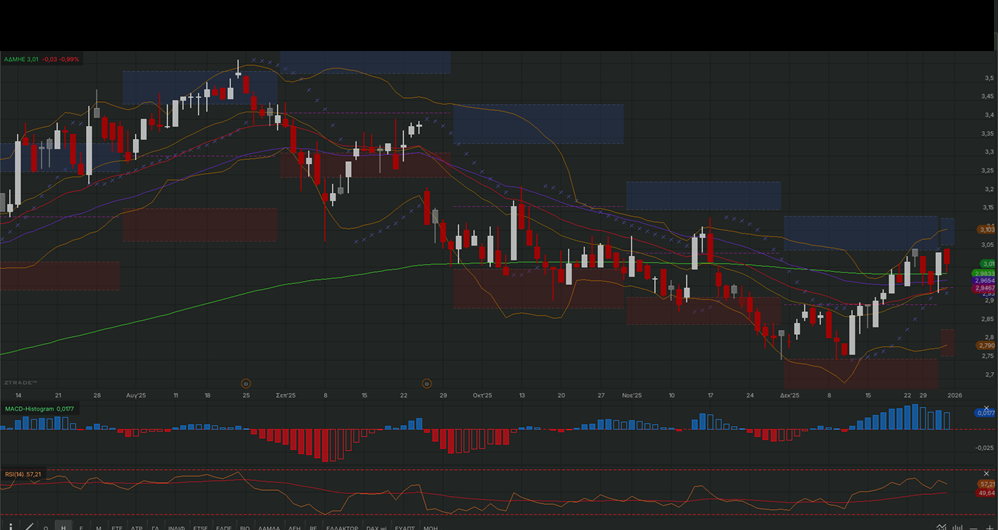Open the chart type line icon
999x530 pixels.
[942, 527]
